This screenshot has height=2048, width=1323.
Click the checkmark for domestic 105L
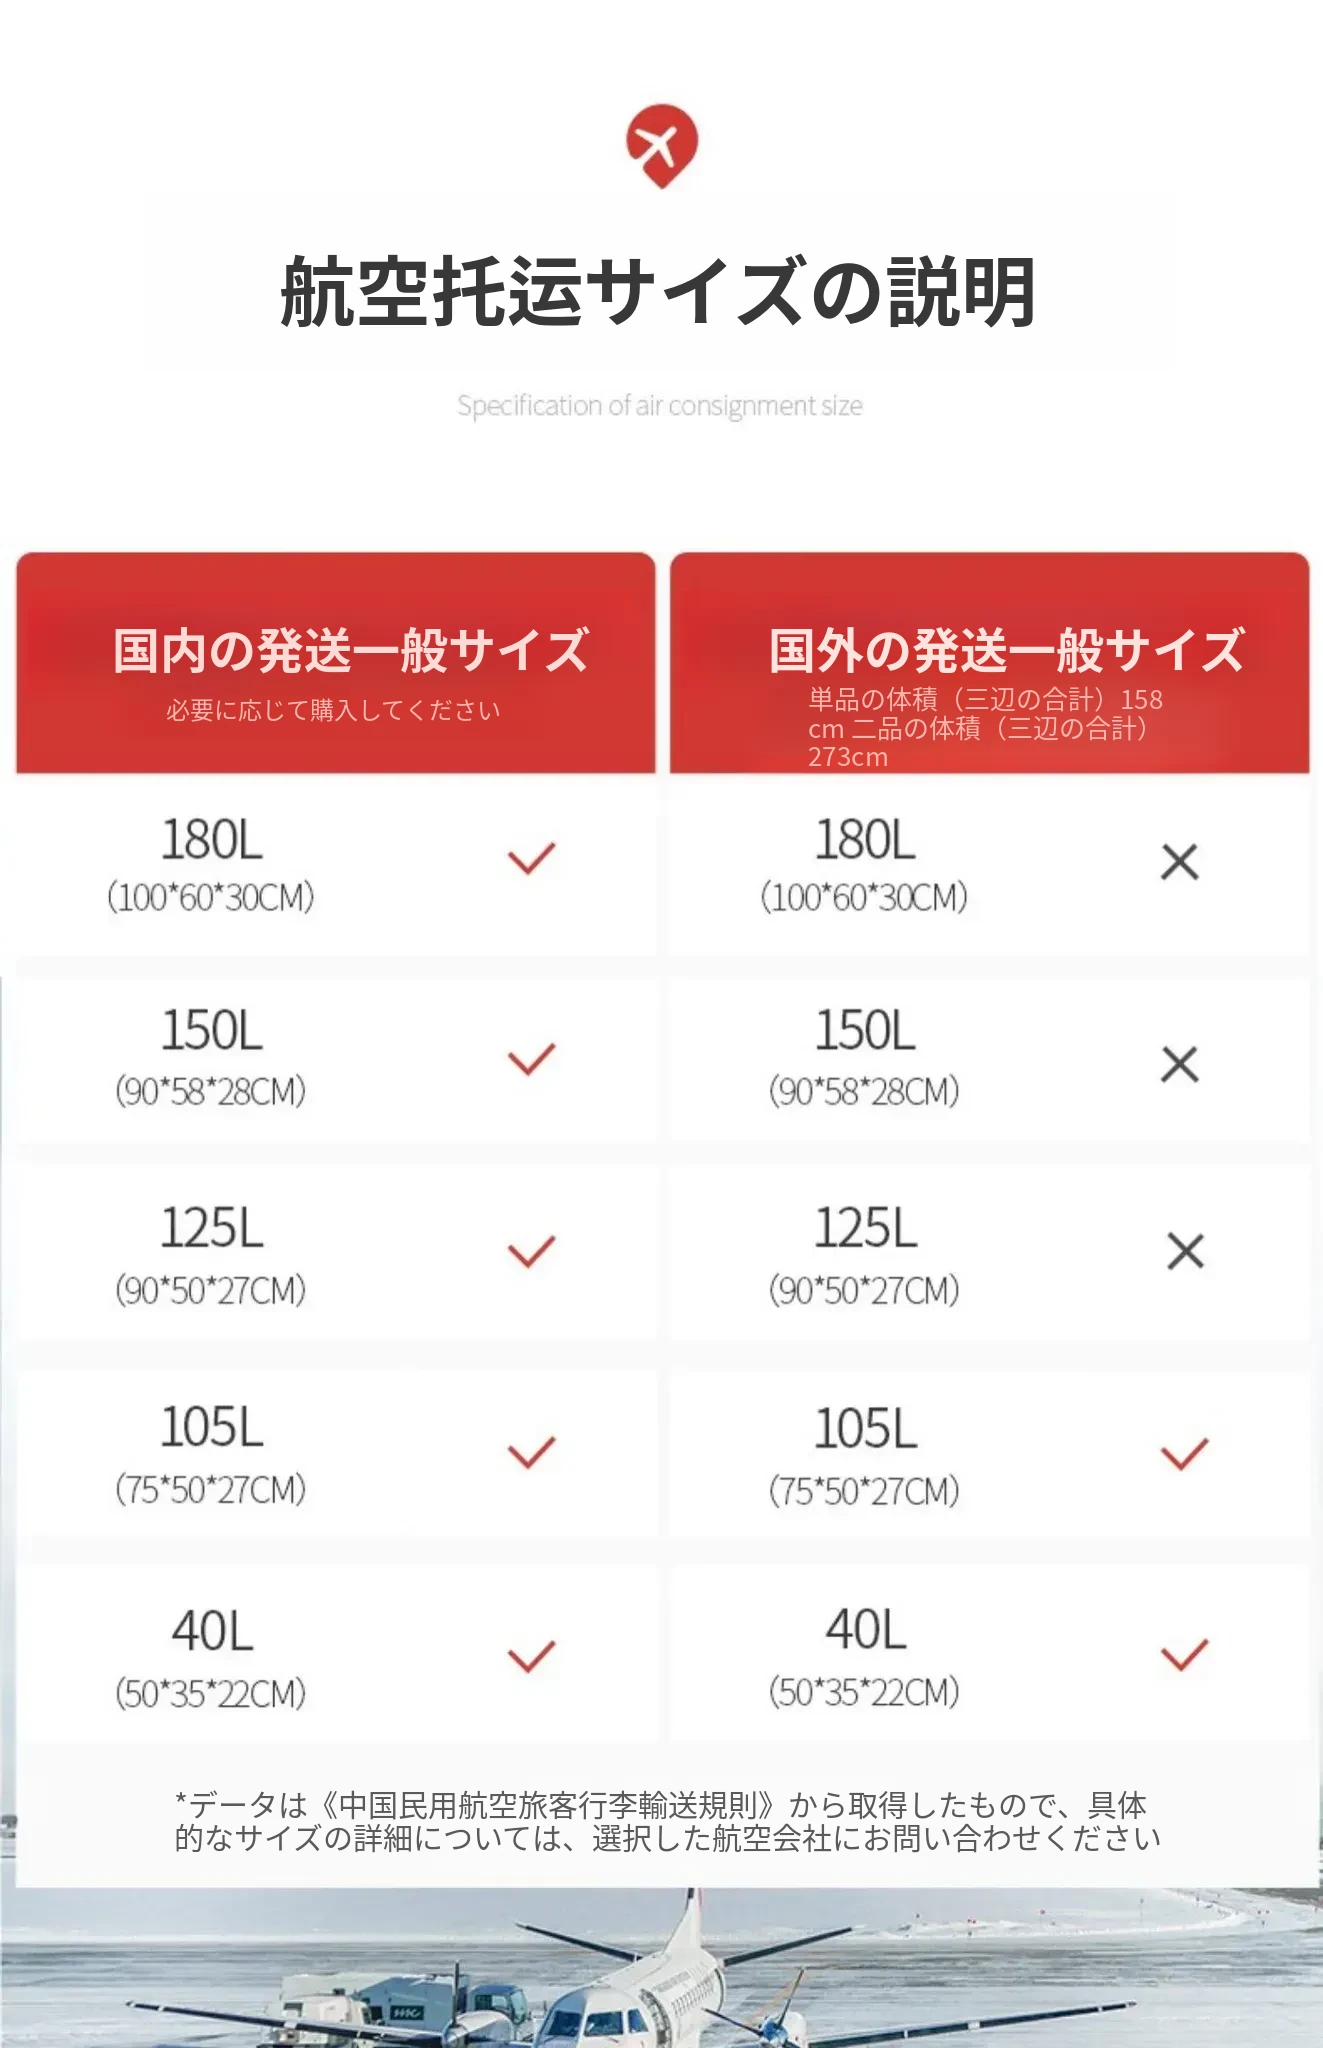[531, 1452]
